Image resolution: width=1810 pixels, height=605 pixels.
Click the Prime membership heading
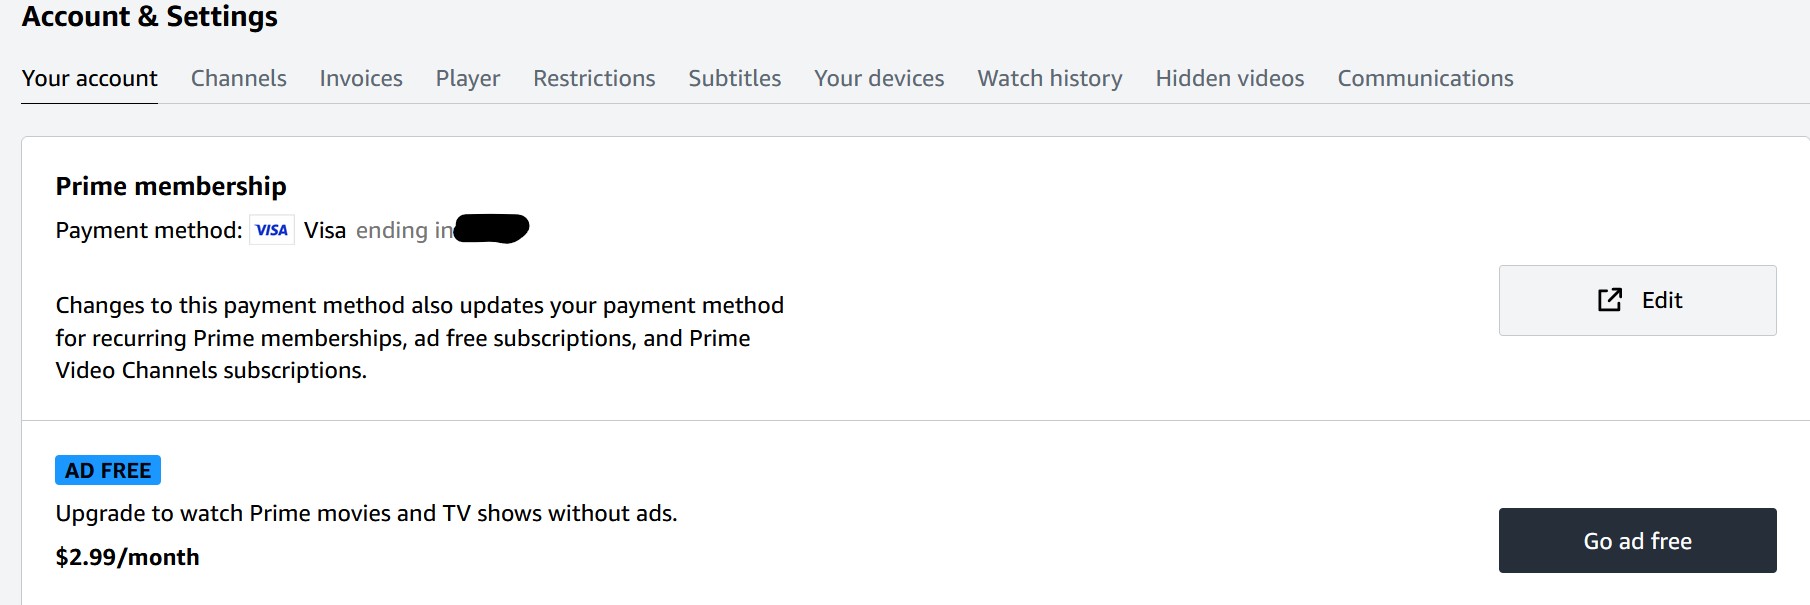click(171, 186)
